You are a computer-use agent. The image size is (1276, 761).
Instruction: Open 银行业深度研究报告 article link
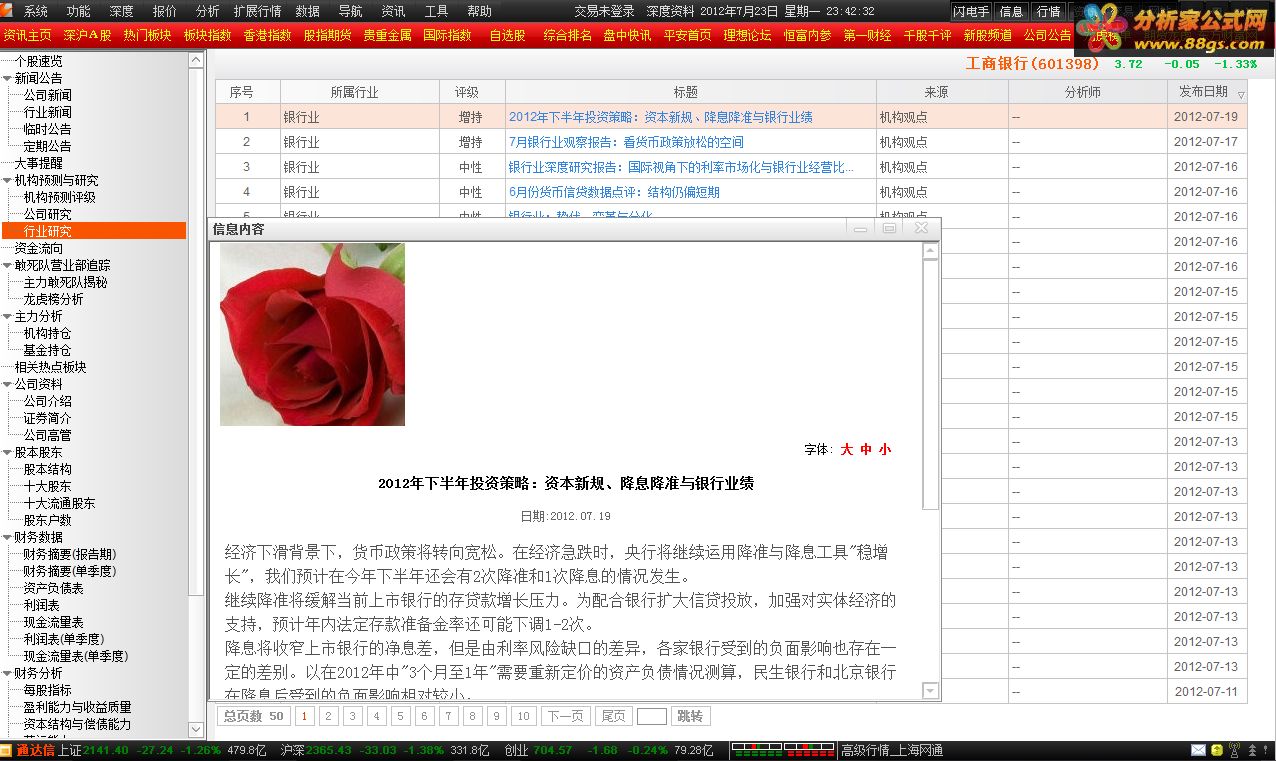[682, 167]
